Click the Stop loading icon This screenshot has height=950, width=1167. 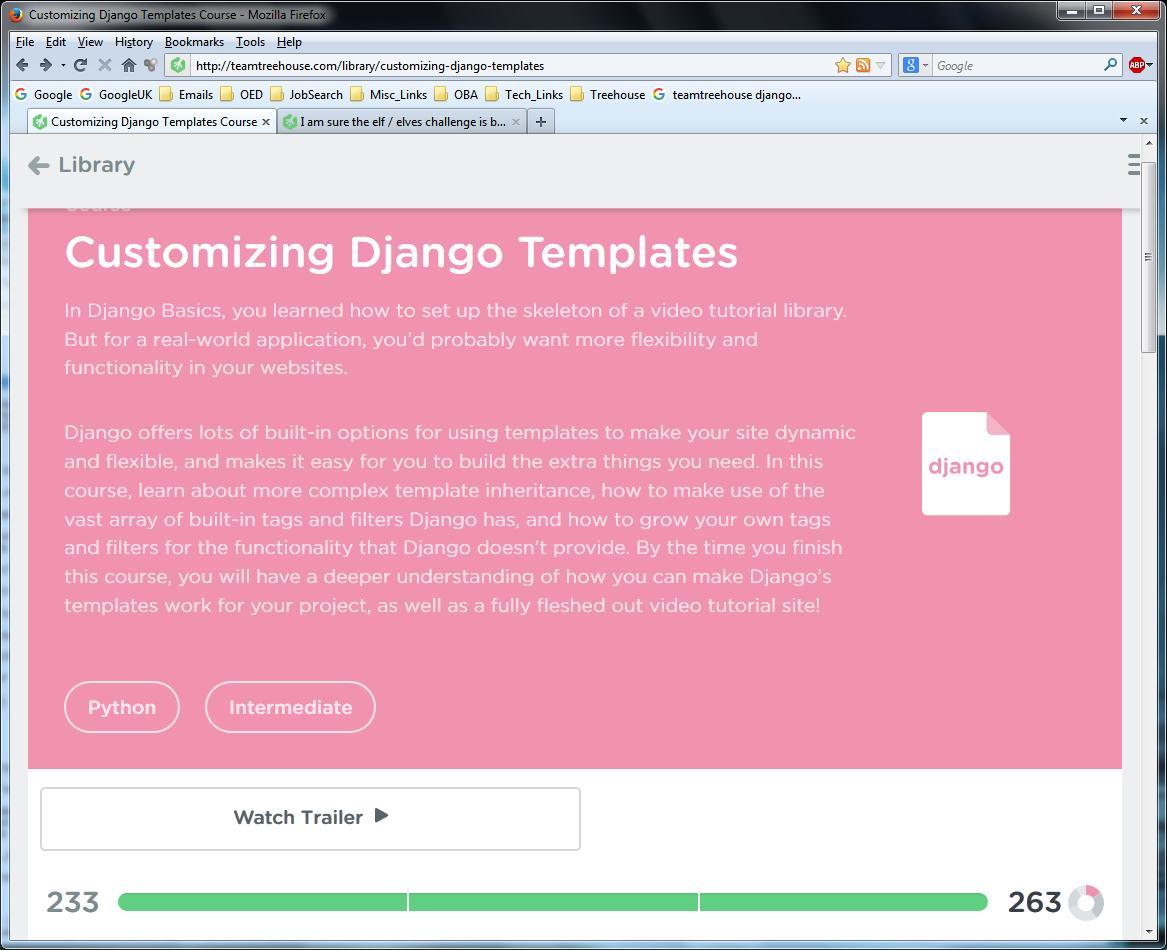[105, 66]
